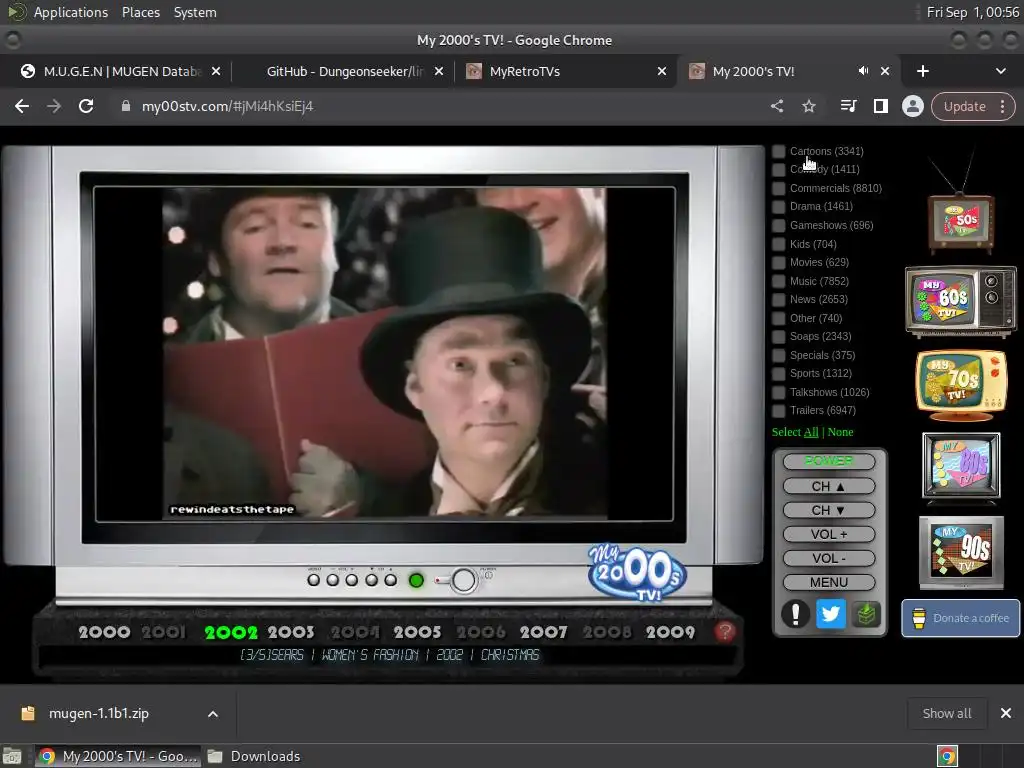Click the exclamation mark info icon

(795, 614)
